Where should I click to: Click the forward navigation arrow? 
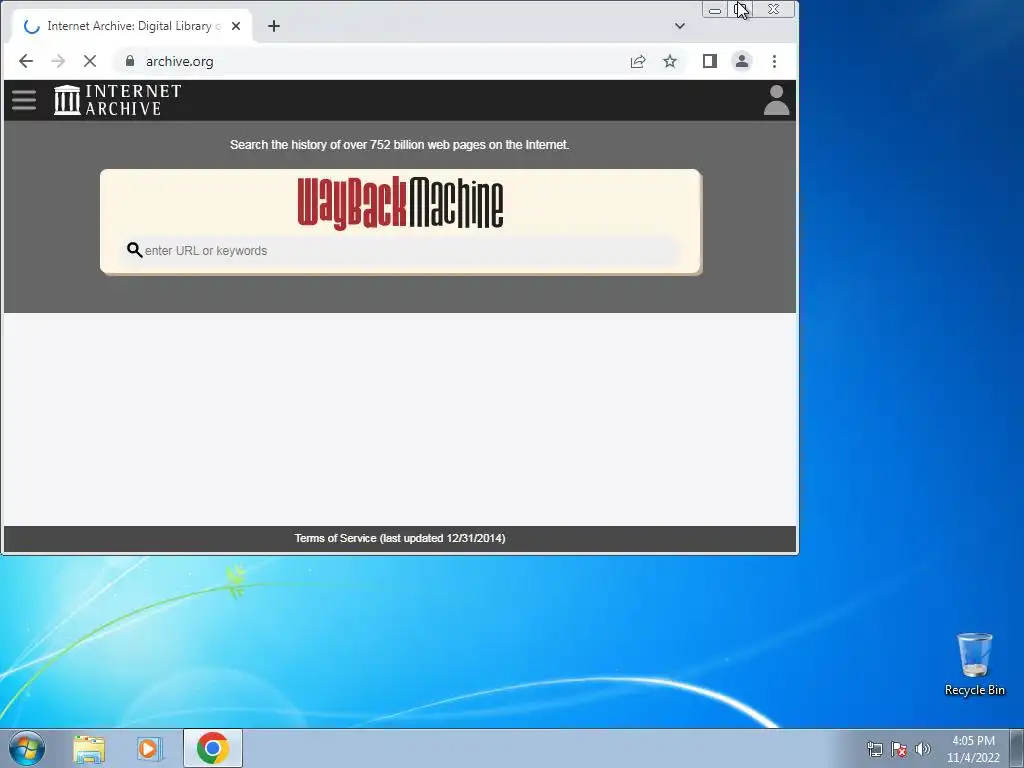[x=58, y=61]
